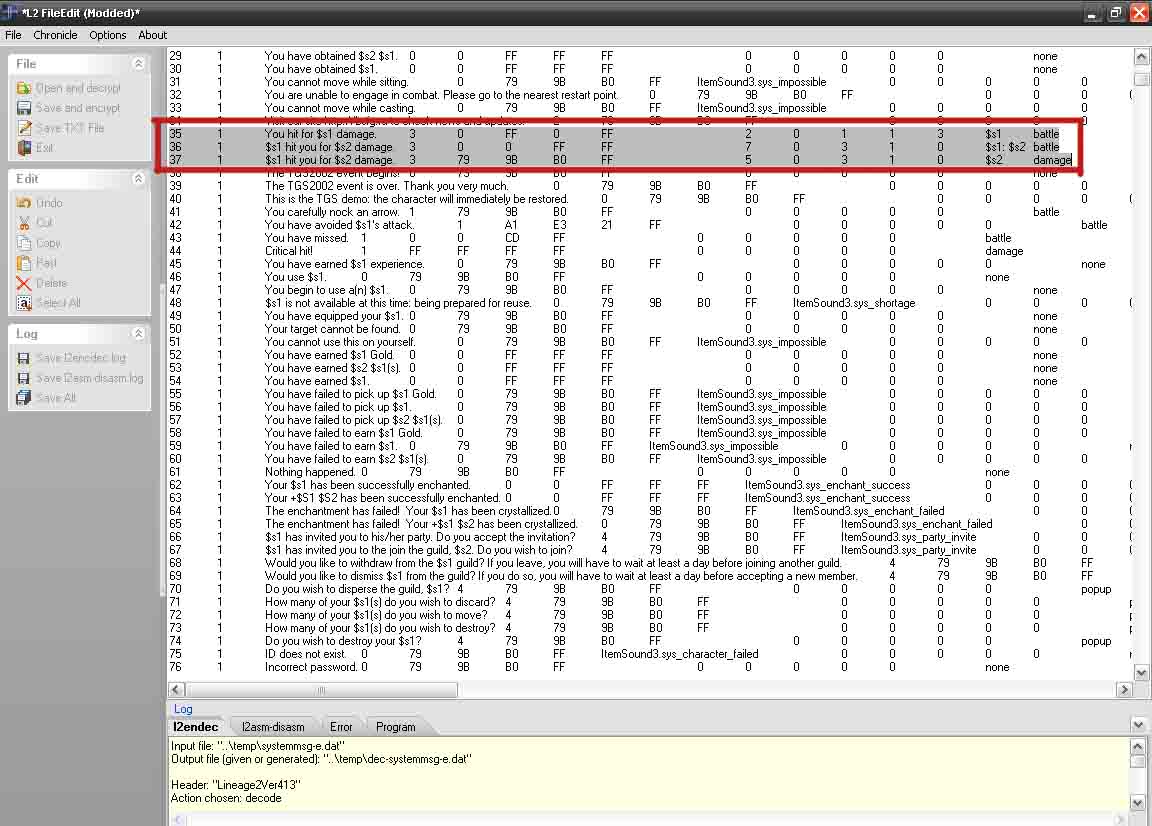This screenshot has height=826, width=1152.
Task: Collapse the Log panel section
Action: click(x=138, y=334)
